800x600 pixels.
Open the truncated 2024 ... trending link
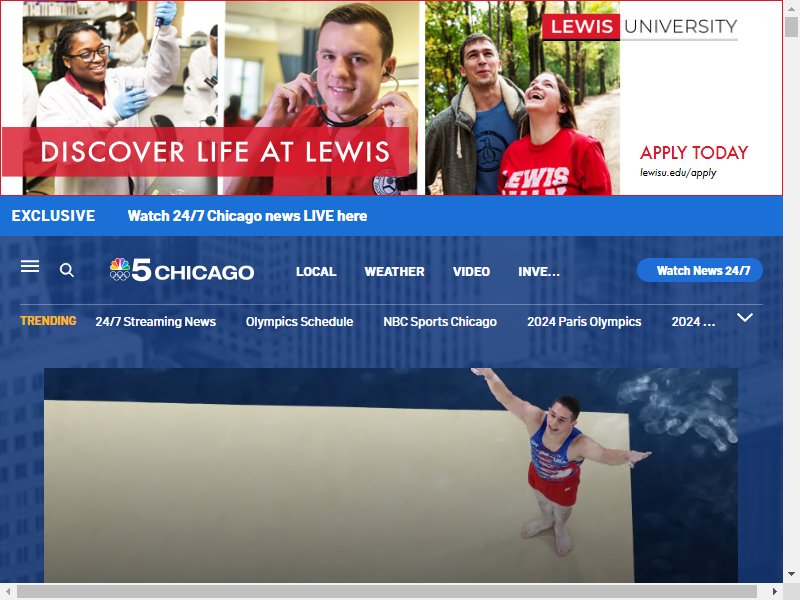tap(693, 321)
